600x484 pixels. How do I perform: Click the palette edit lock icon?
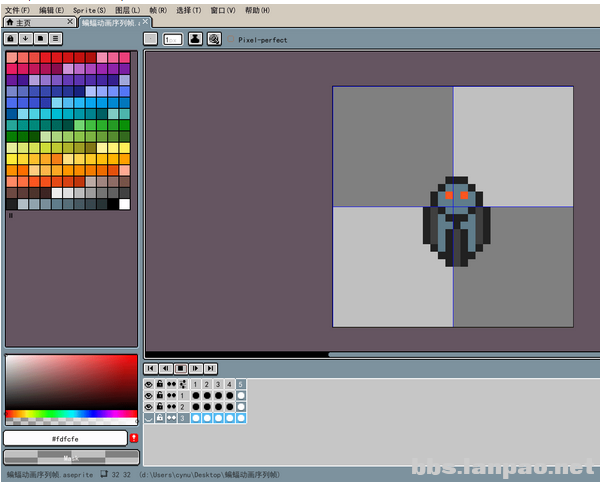pyautogui.click(x=11, y=39)
